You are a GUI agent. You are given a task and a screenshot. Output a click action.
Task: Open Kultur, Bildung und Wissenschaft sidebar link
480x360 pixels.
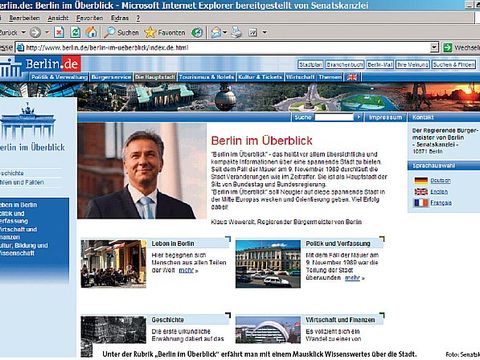coord(24,249)
